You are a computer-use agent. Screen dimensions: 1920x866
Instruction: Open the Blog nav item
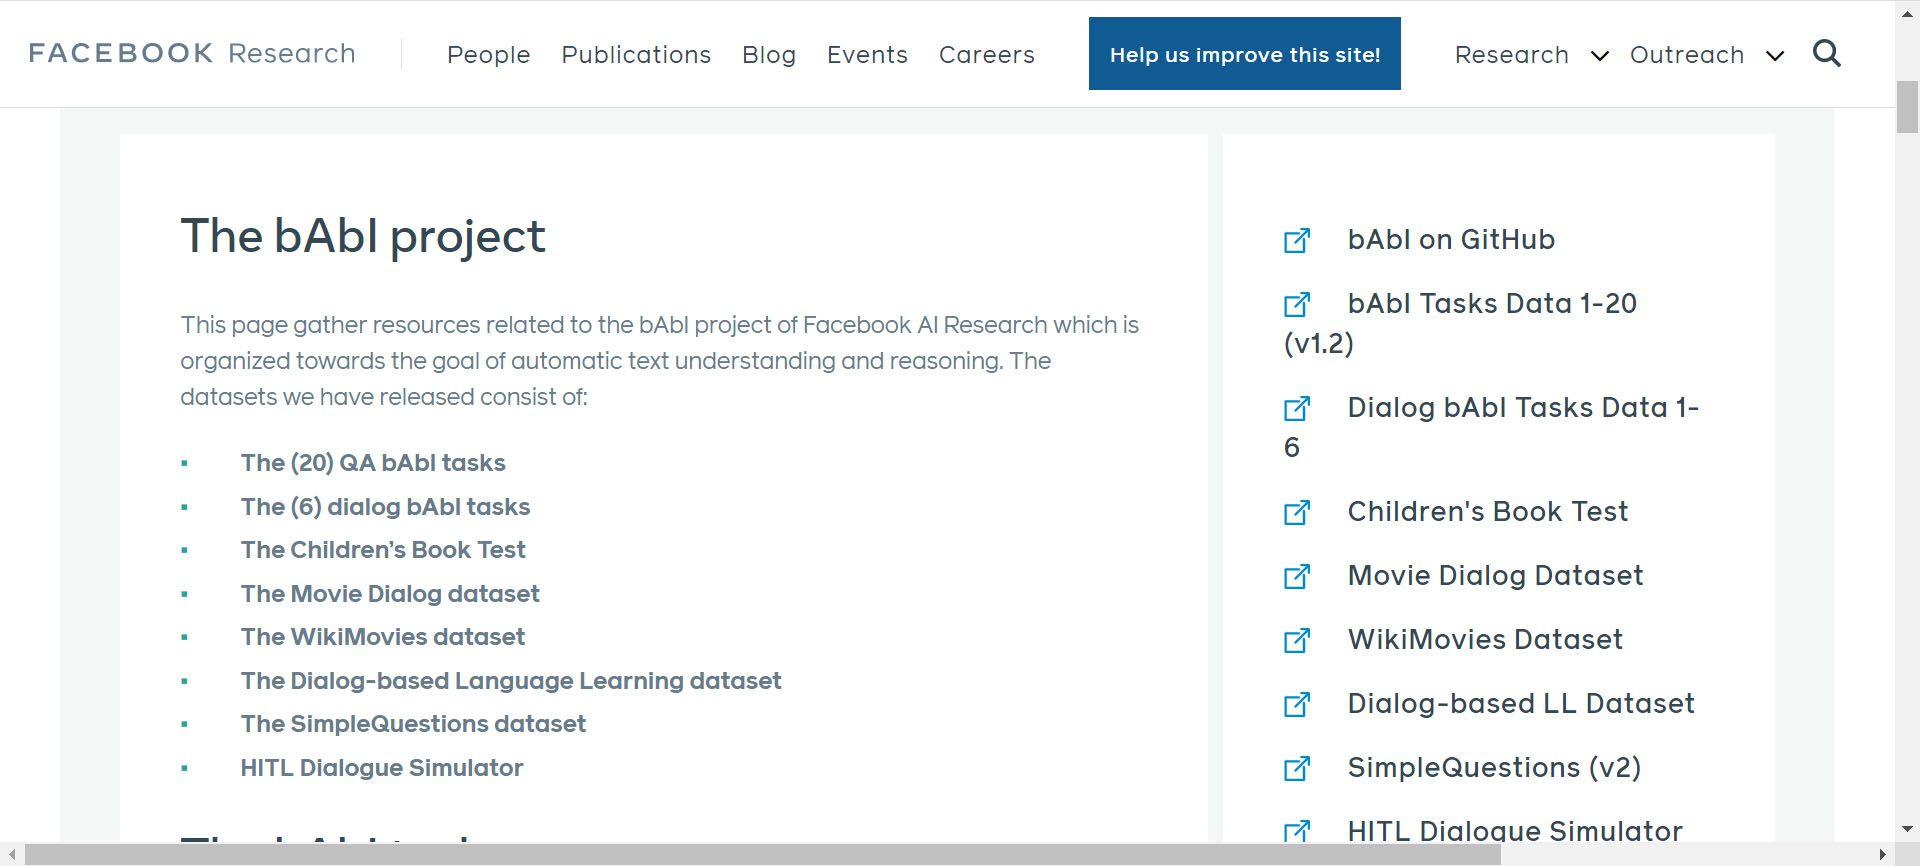coord(769,55)
